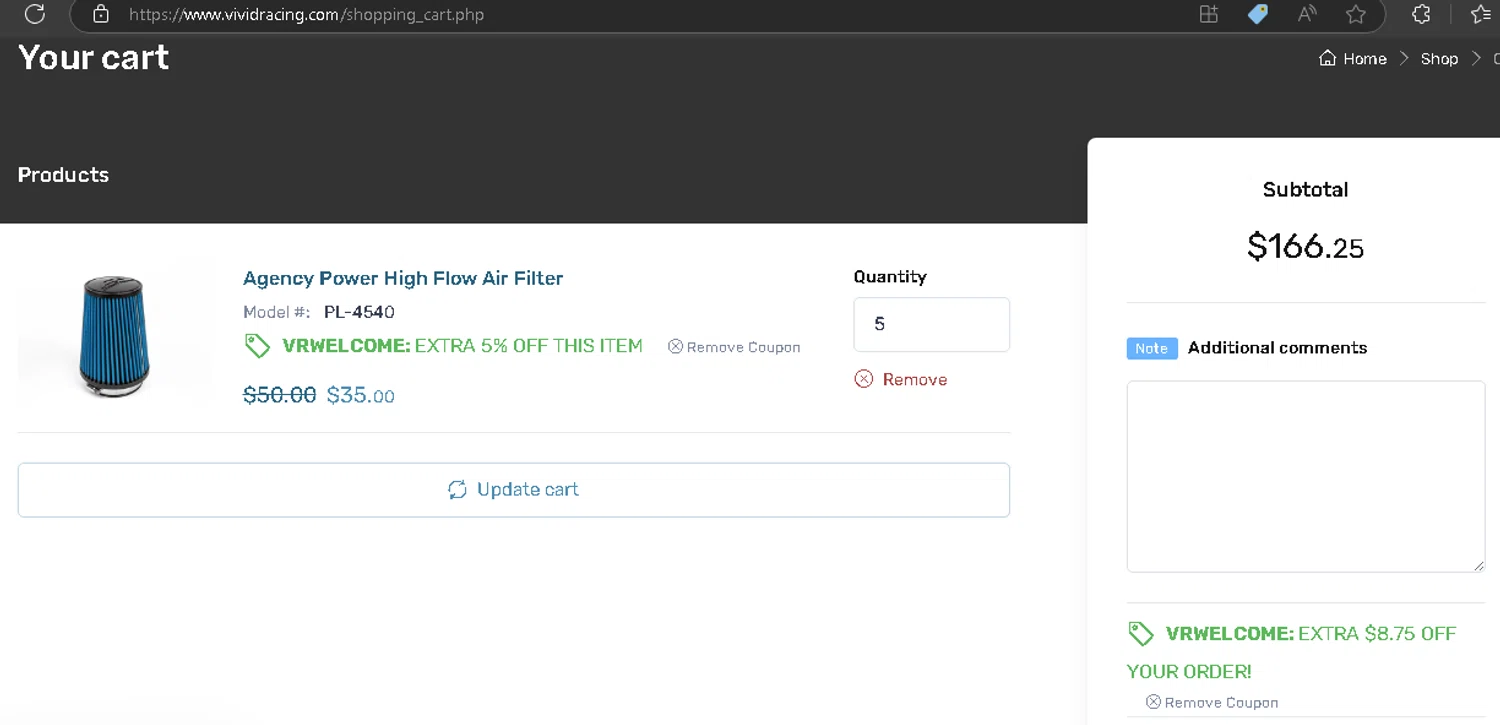Click the Quantity input field

coord(931,324)
